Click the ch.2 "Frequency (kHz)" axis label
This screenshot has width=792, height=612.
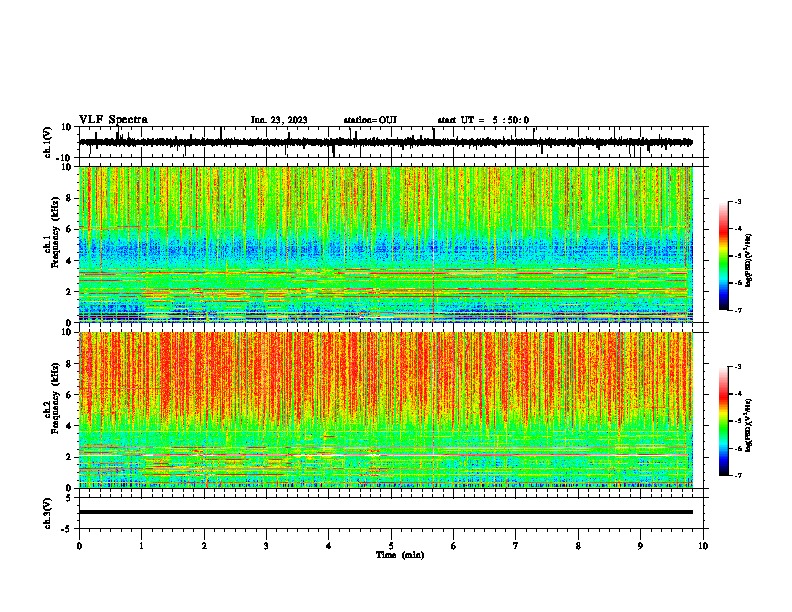tap(55, 398)
